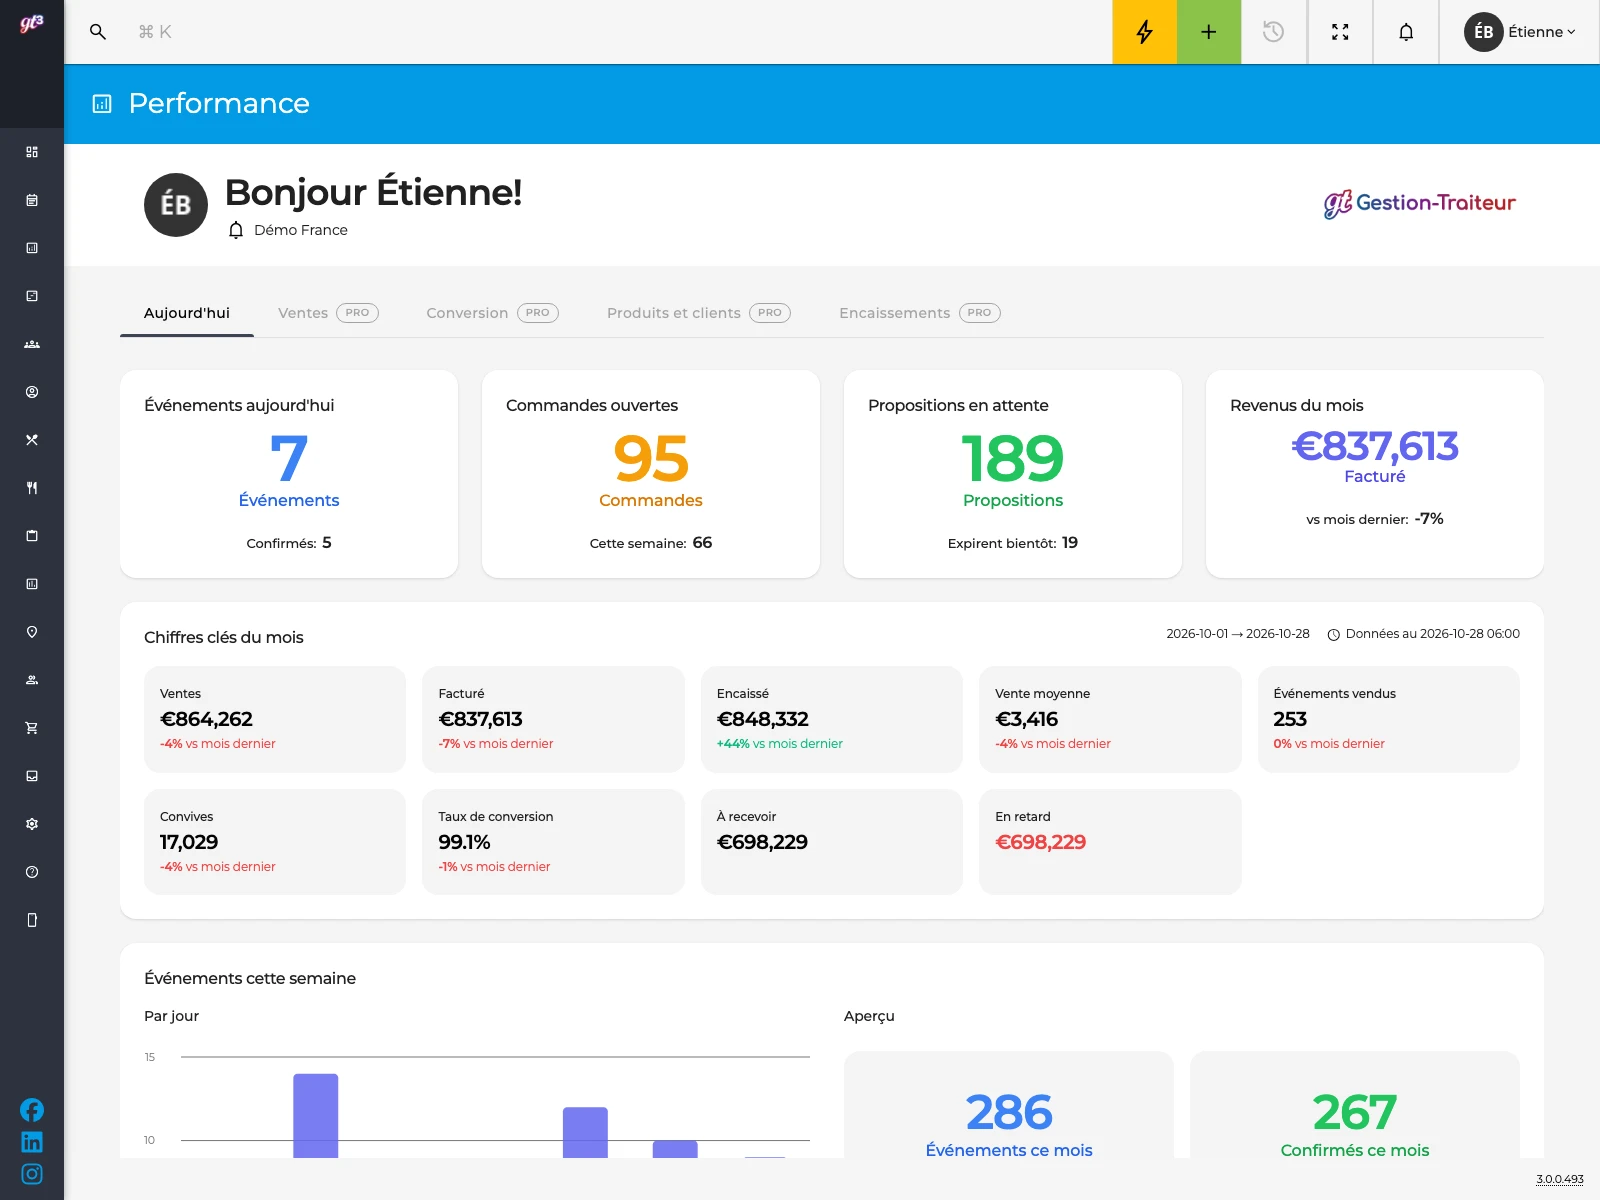Select the Aujourd'hui tab
This screenshot has width=1600, height=1200.
pyautogui.click(x=187, y=313)
